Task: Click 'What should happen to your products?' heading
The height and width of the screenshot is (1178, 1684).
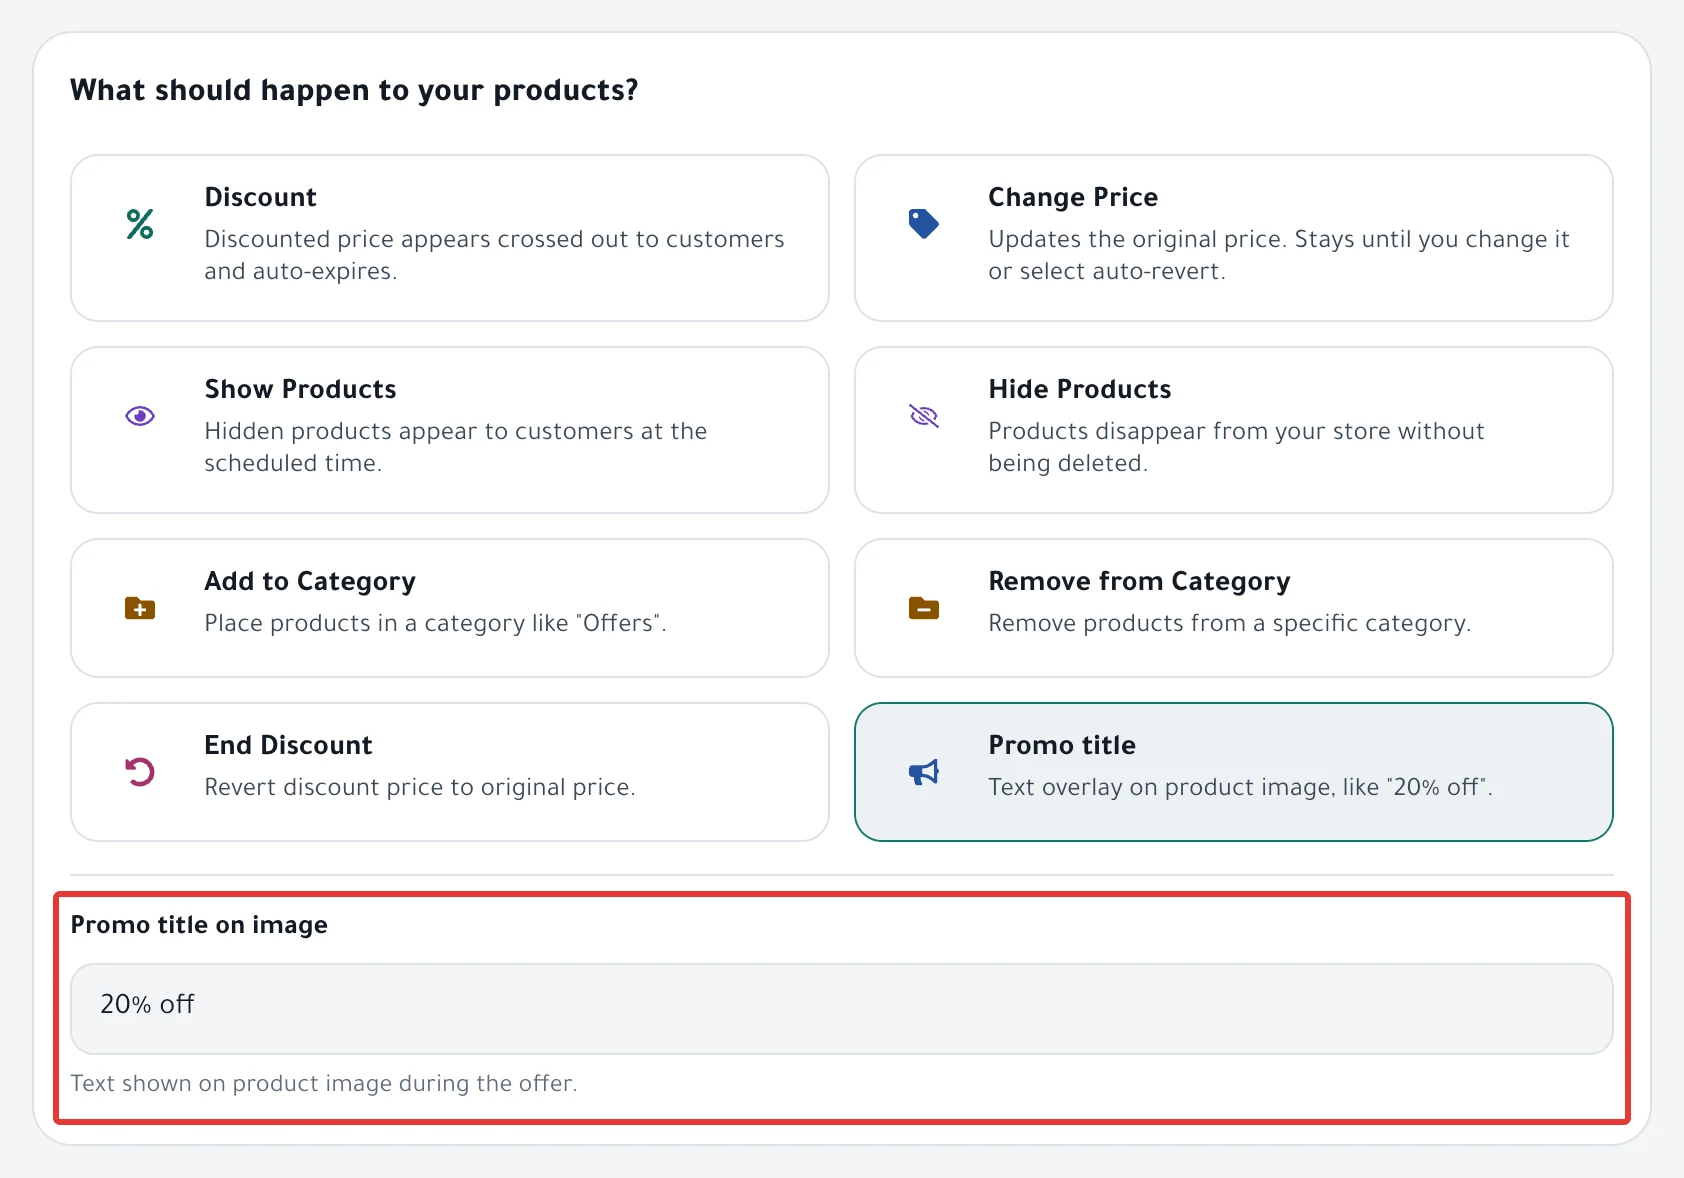Action: point(354,90)
